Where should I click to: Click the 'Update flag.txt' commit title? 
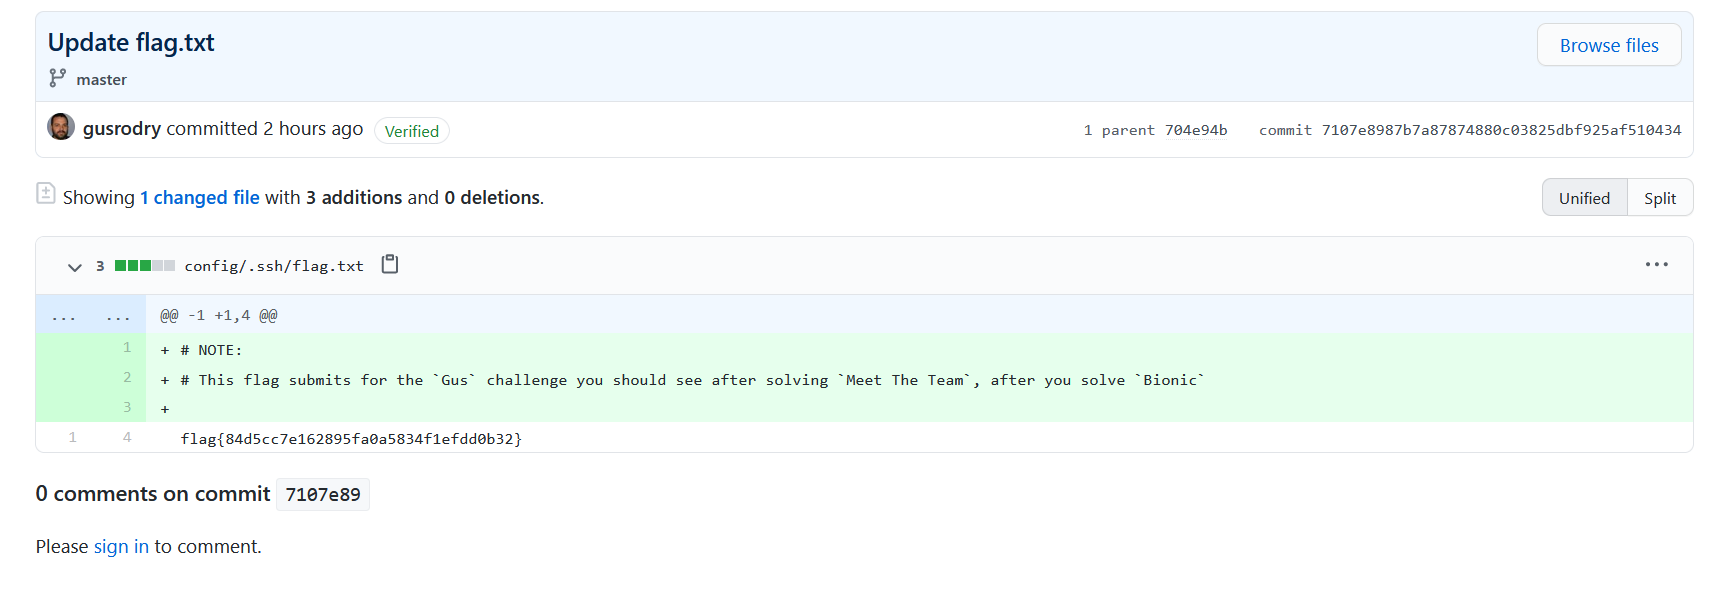pos(131,42)
